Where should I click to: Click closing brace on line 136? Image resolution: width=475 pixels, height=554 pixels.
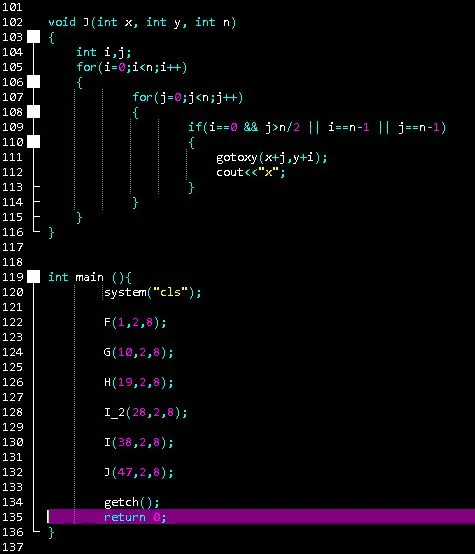point(51,532)
